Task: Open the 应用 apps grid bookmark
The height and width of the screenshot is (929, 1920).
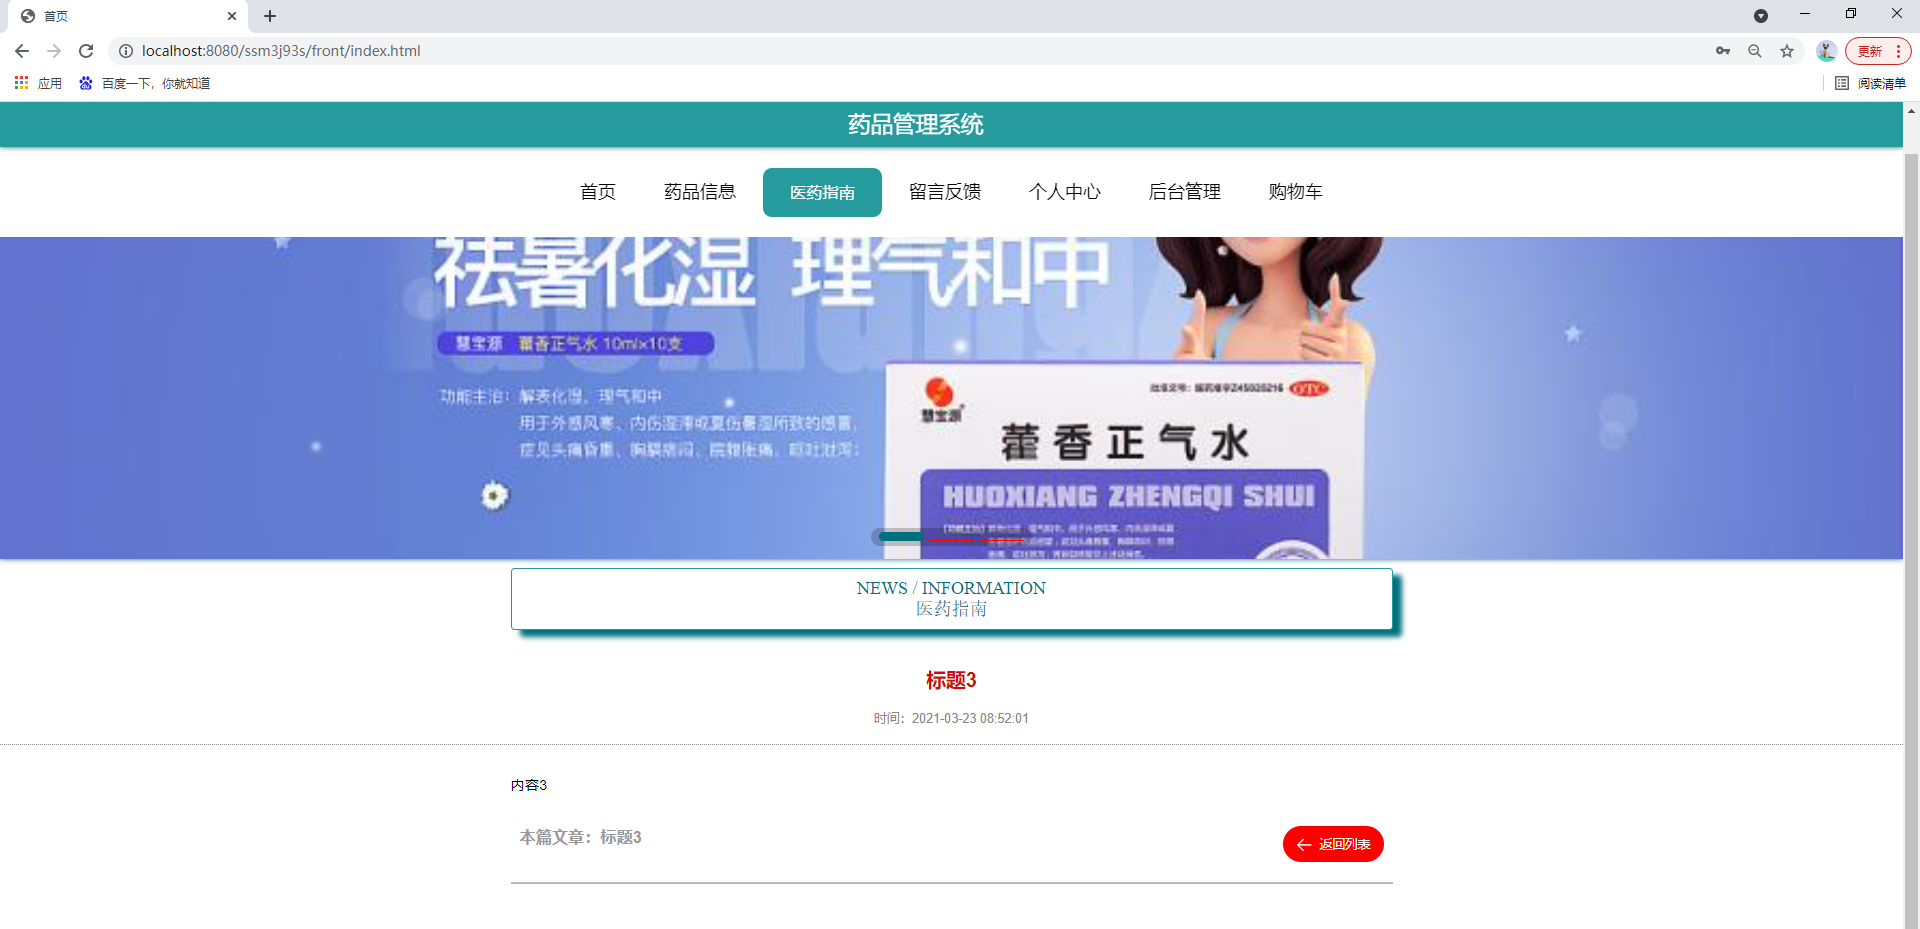Action: pyautogui.click(x=38, y=83)
